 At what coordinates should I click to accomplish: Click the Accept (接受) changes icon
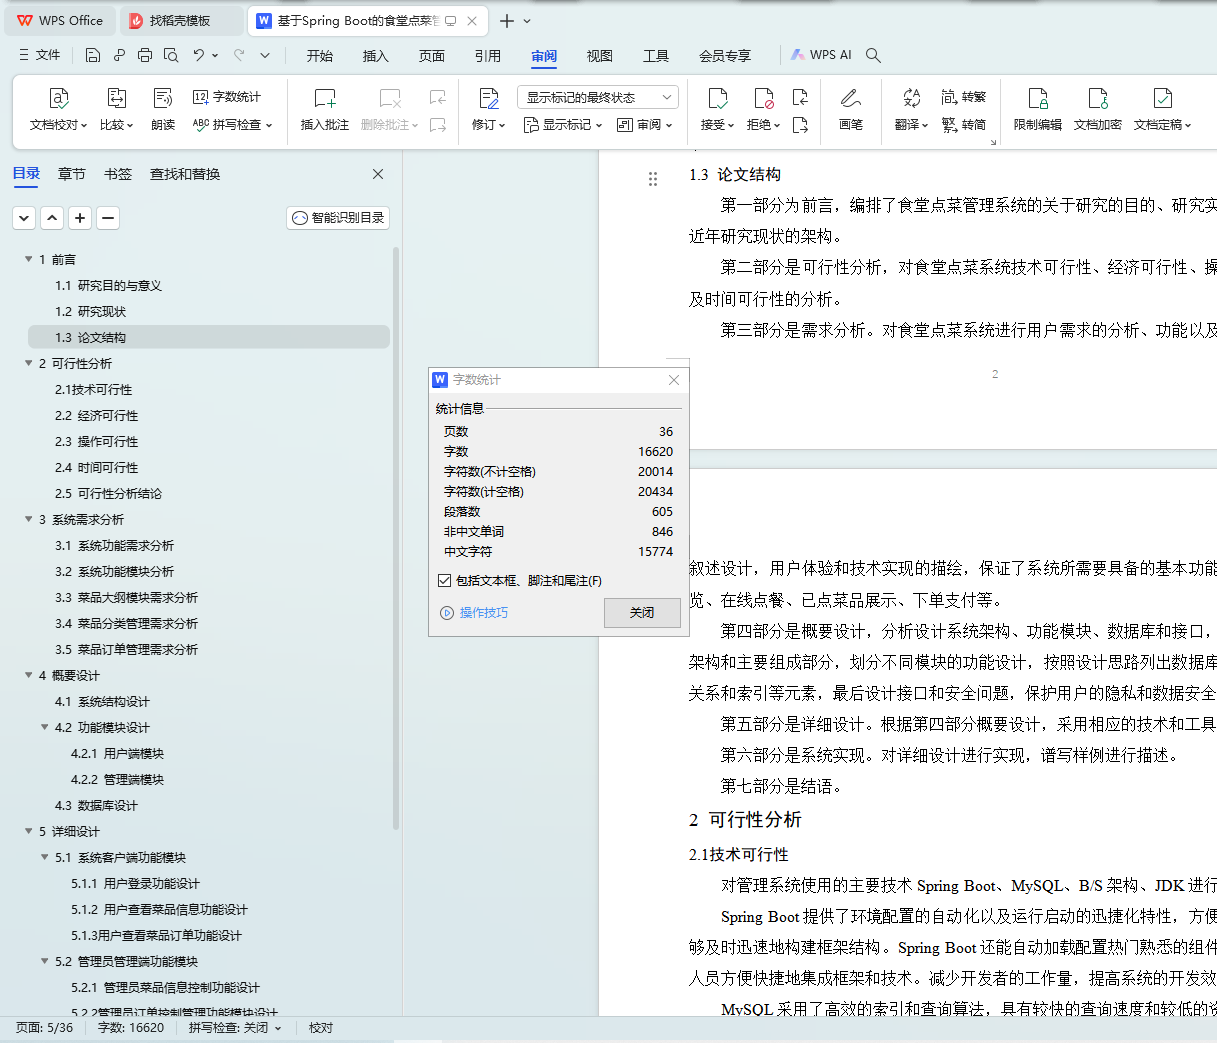717,98
